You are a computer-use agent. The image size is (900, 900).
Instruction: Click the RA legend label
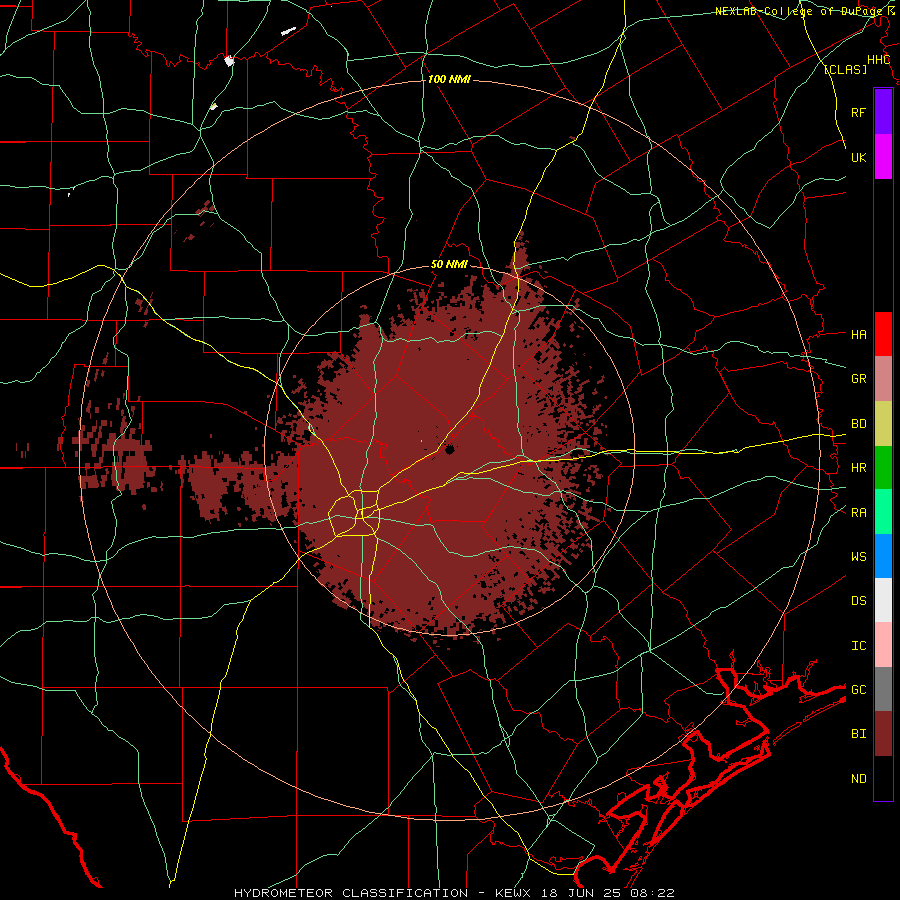[x=858, y=513]
